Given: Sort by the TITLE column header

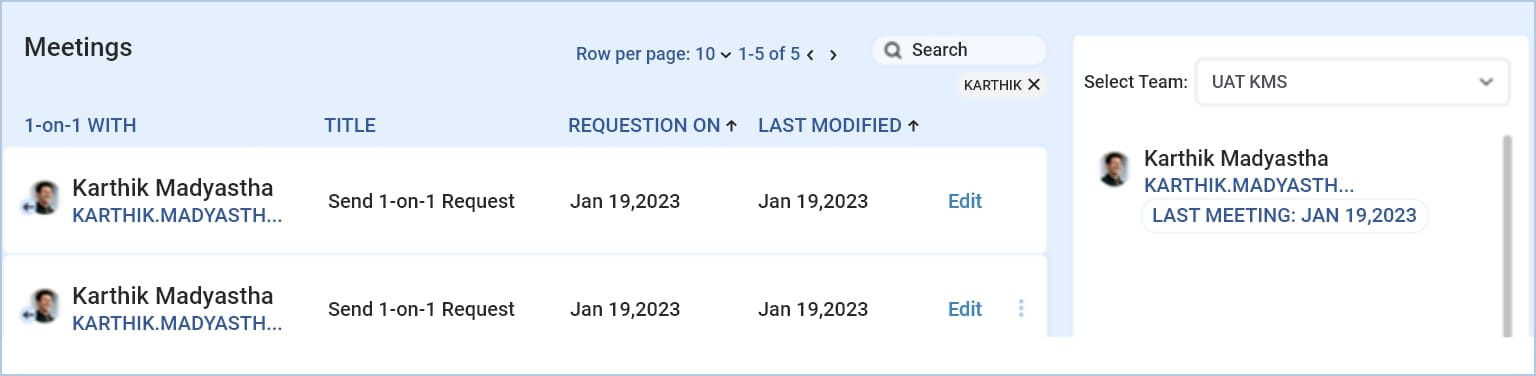Looking at the screenshot, I should [350, 126].
